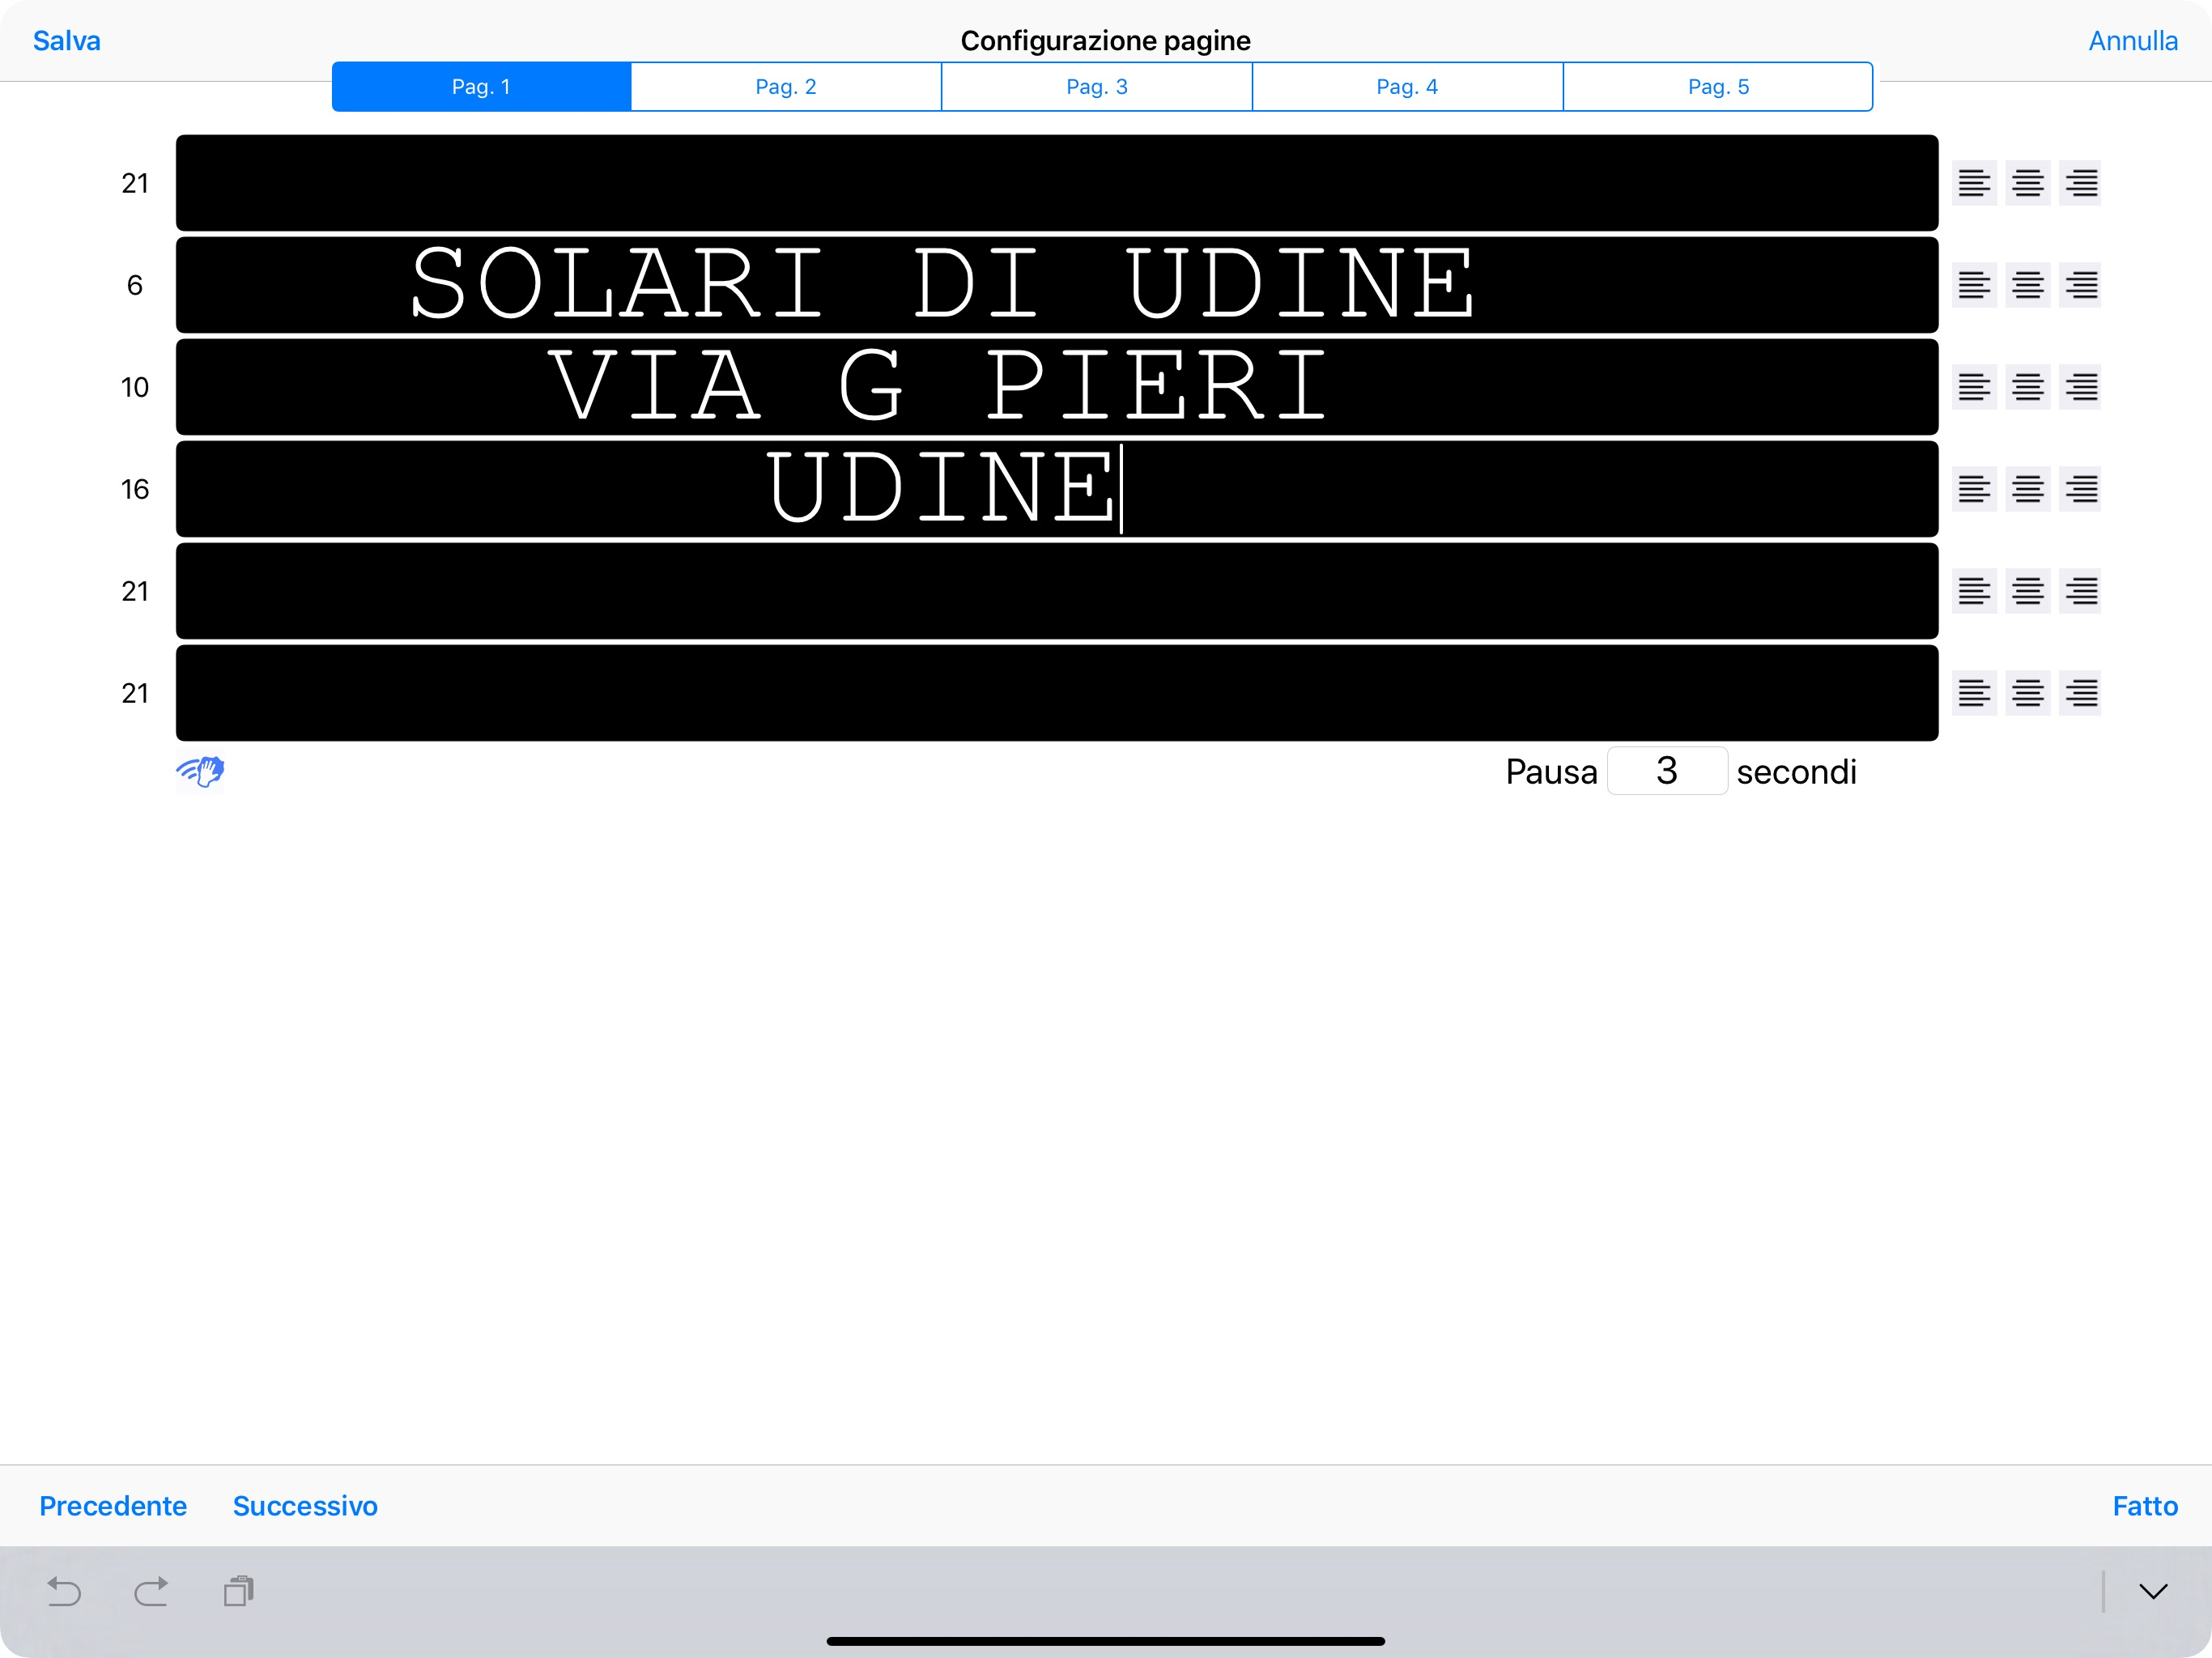Screen dimensions: 2212x1658
Task: Left-align the VIA G PIERI row
Action: [x=1974, y=387]
